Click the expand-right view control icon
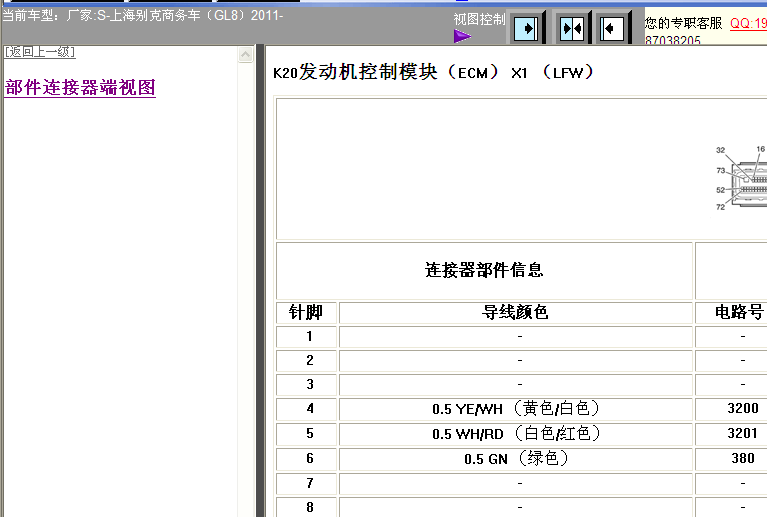The height and width of the screenshot is (517, 767). [x=527, y=28]
